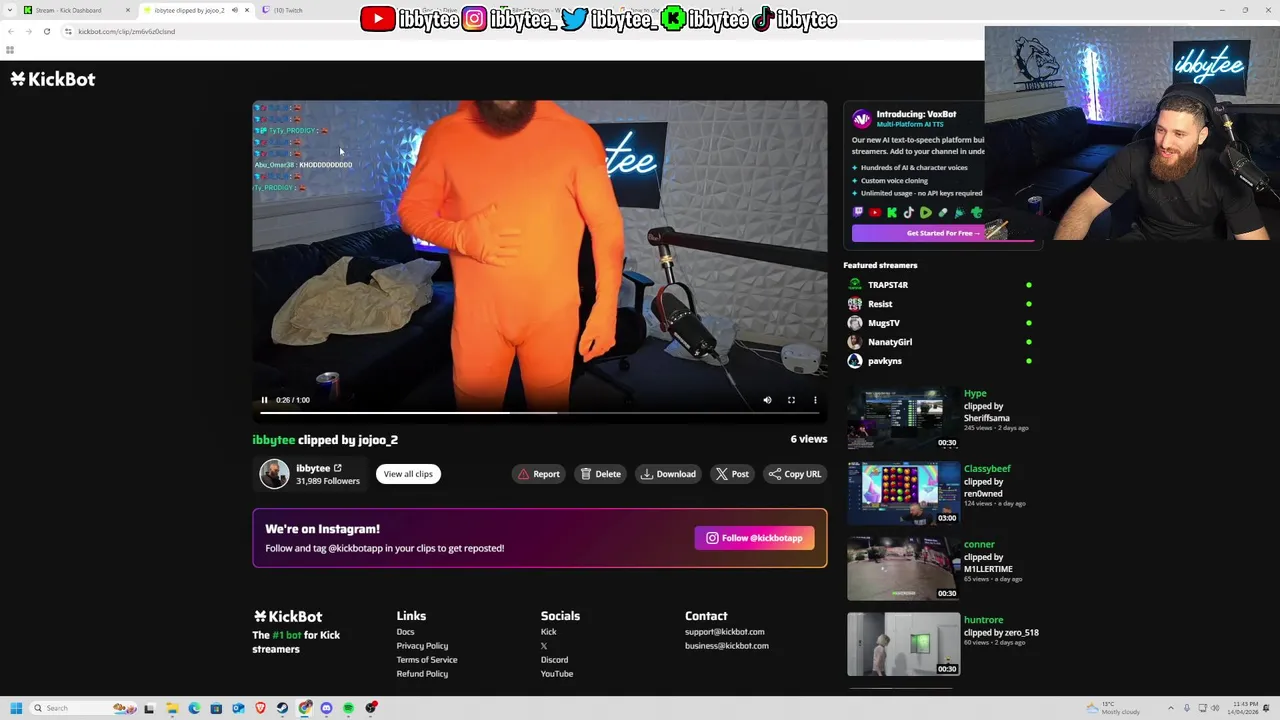Image resolution: width=1280 pixels, height=720 pixels.
Task: Click the KickBot logo at top left
Action: pyautogui.click(x=53, y=79)
